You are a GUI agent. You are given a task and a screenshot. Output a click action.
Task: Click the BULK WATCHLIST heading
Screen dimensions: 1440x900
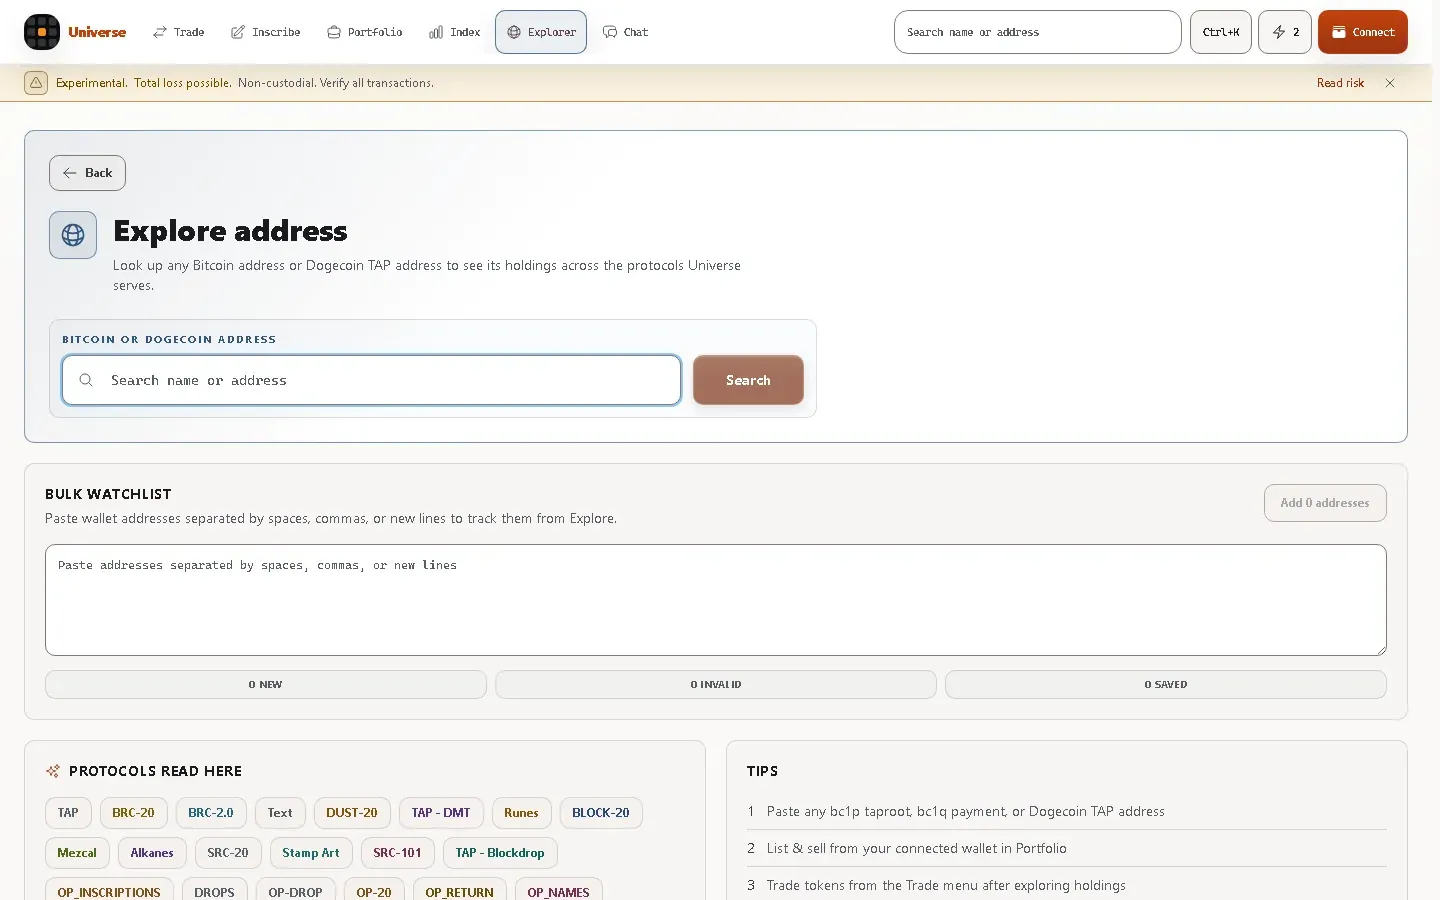pyautogui.click(x=108, y=494)
